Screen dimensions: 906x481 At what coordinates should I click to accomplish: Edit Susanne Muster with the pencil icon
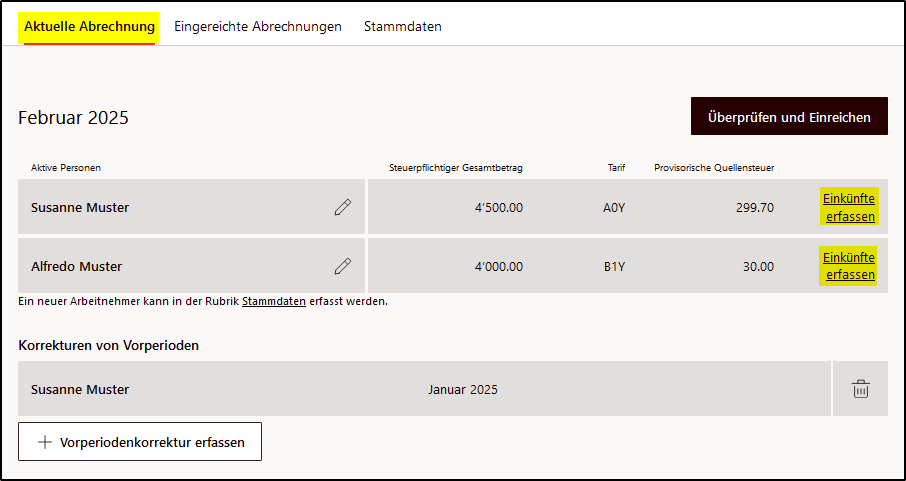343,207
